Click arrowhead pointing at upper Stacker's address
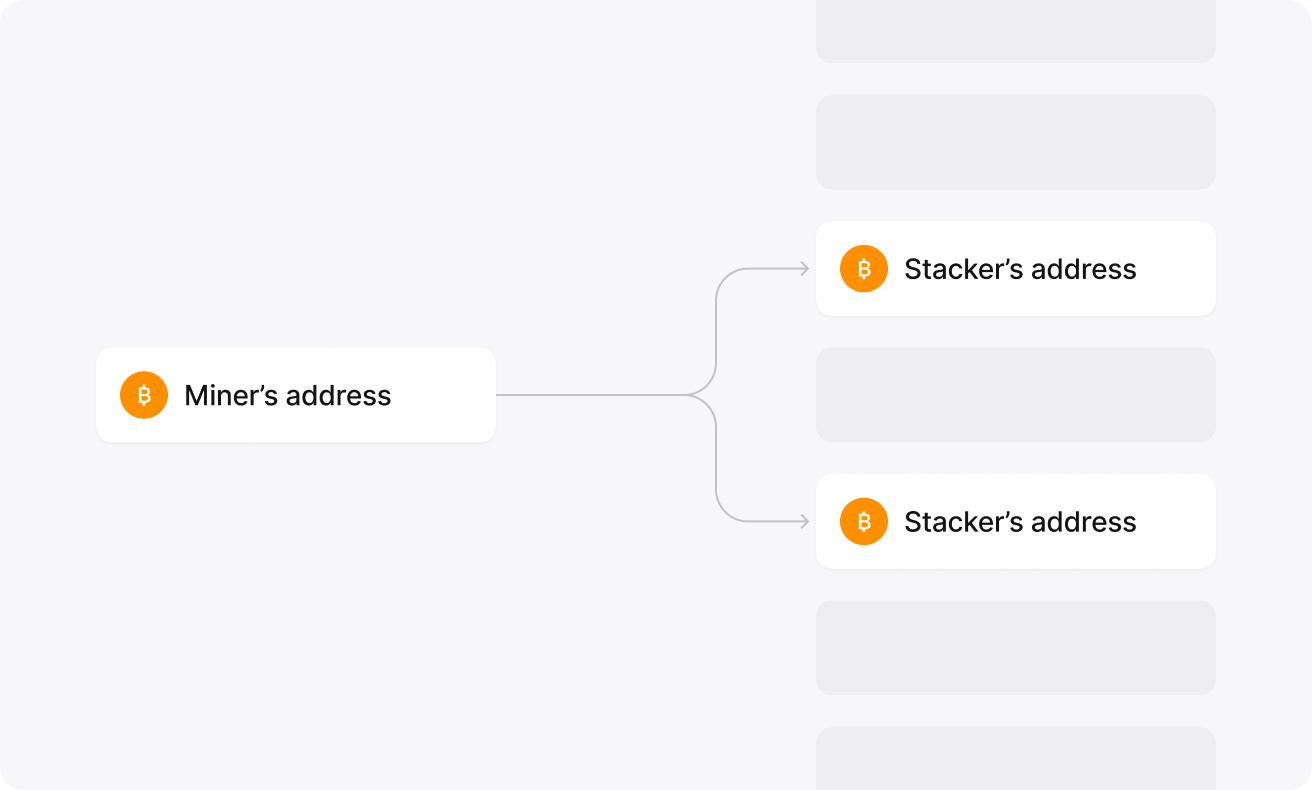Viewport: 1312px width, 790px height. 803,269
